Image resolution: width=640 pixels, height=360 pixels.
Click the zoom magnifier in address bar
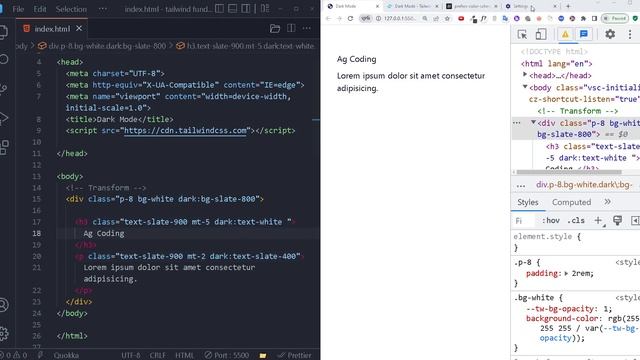425,18
